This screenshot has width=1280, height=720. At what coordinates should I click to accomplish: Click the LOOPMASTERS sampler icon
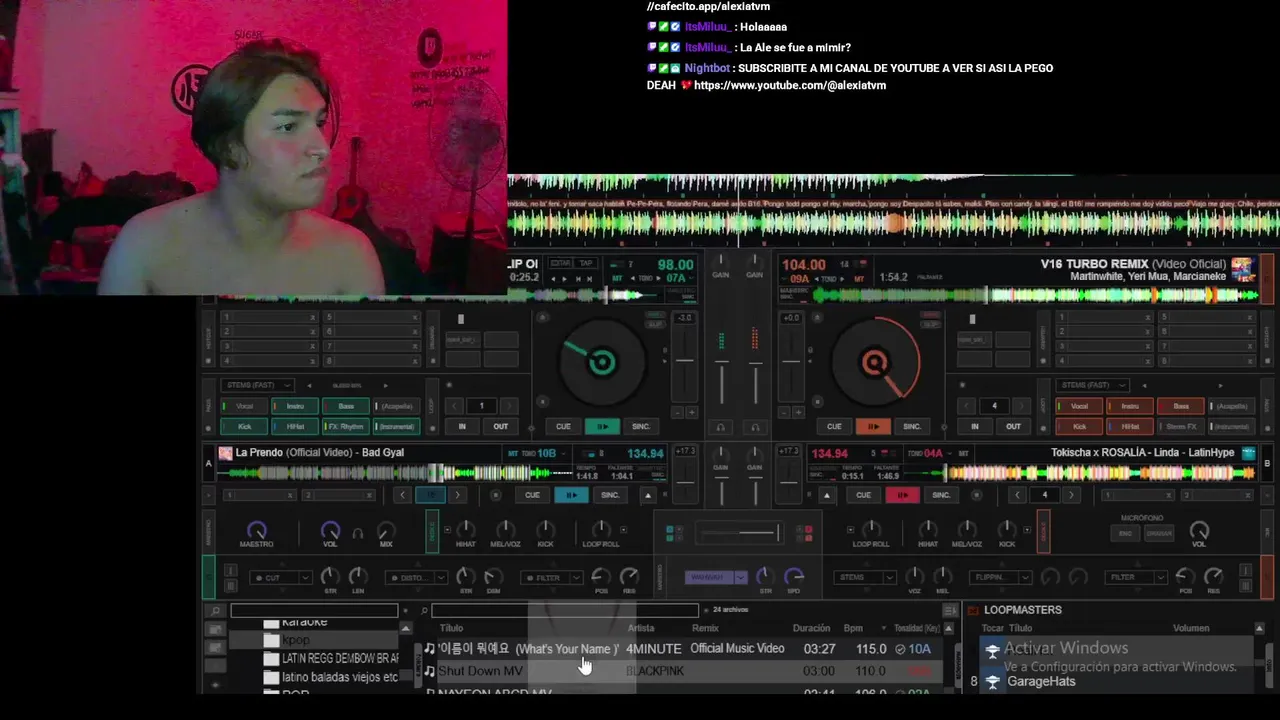[973, 610]
